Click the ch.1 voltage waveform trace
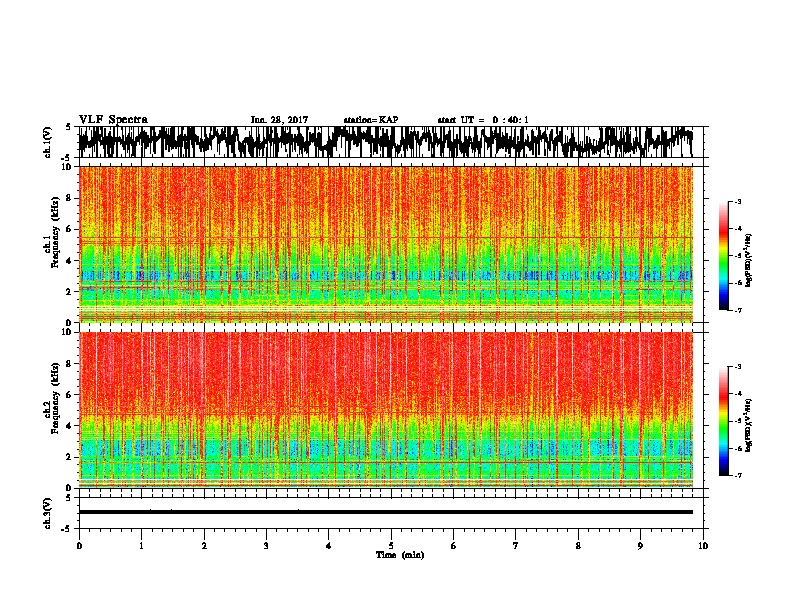The image size is (792, 612). (385, 142)
